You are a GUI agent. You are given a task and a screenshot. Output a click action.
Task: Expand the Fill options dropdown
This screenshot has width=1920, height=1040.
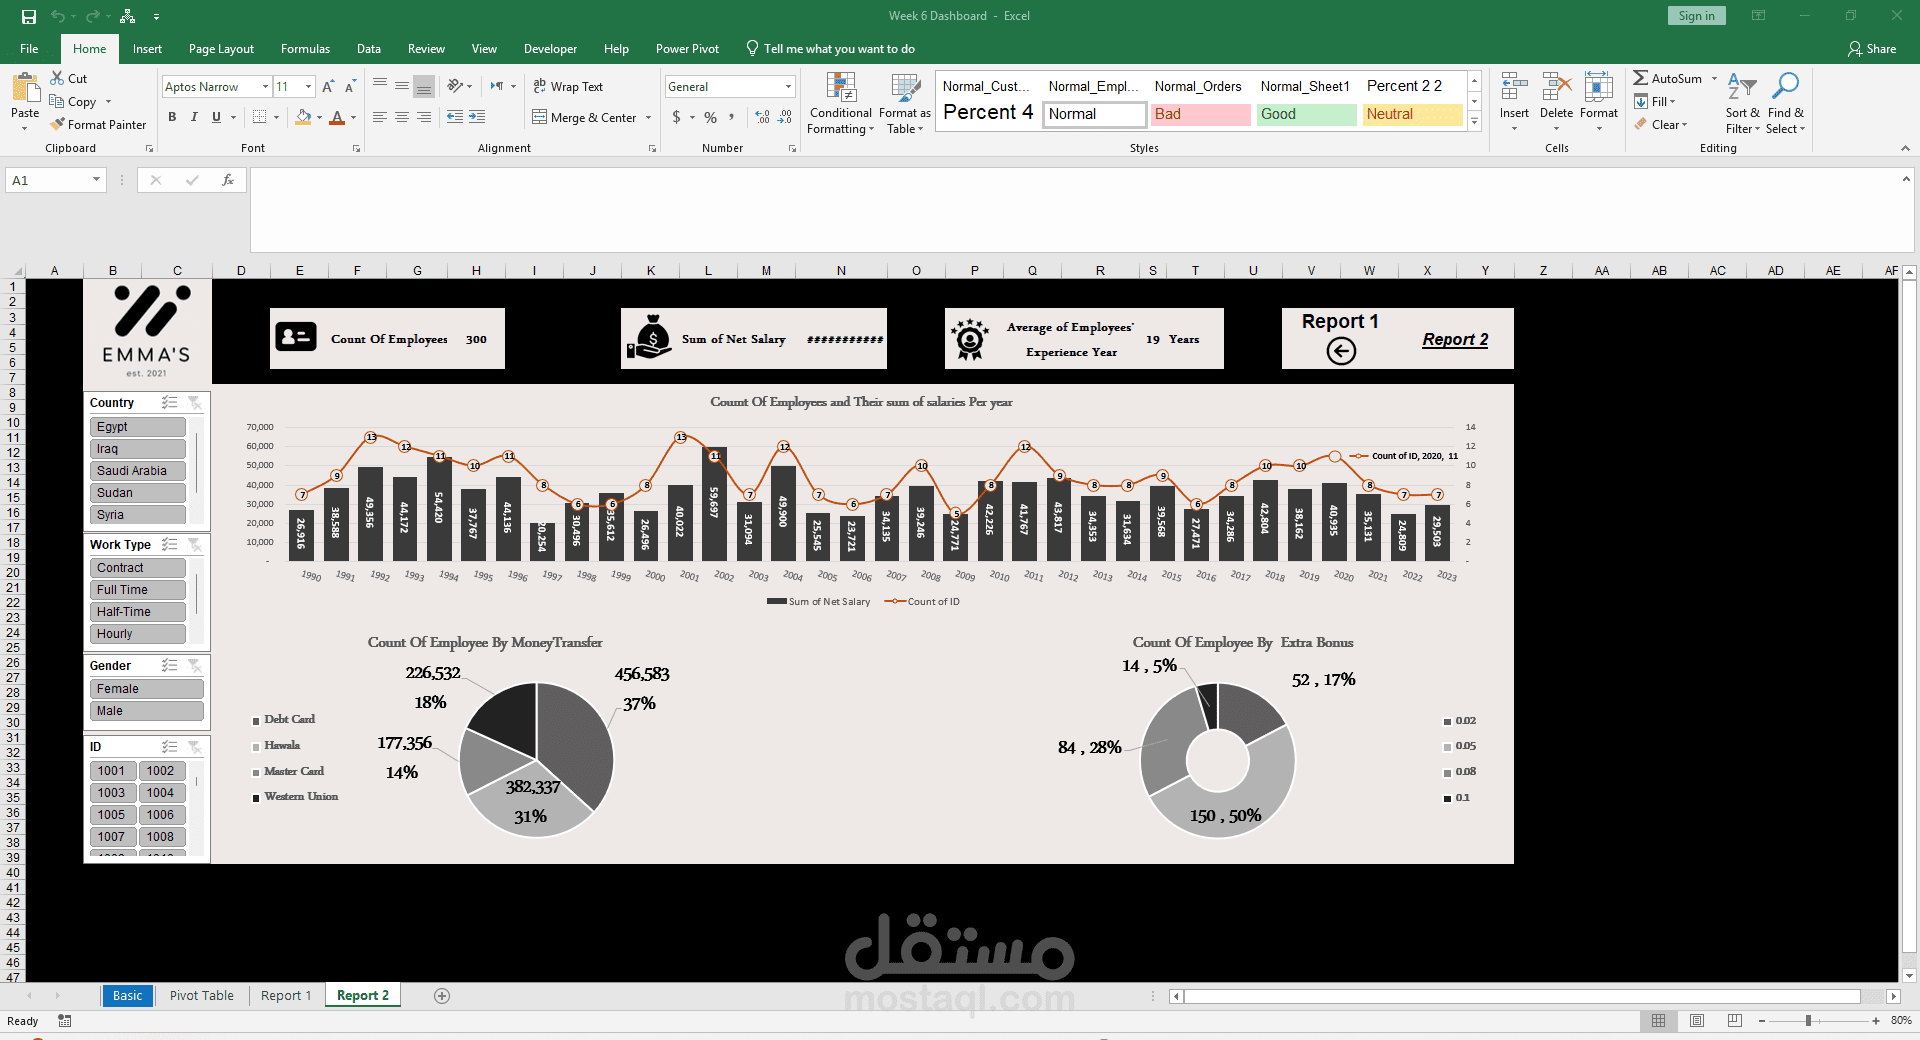pos(1674,101)
